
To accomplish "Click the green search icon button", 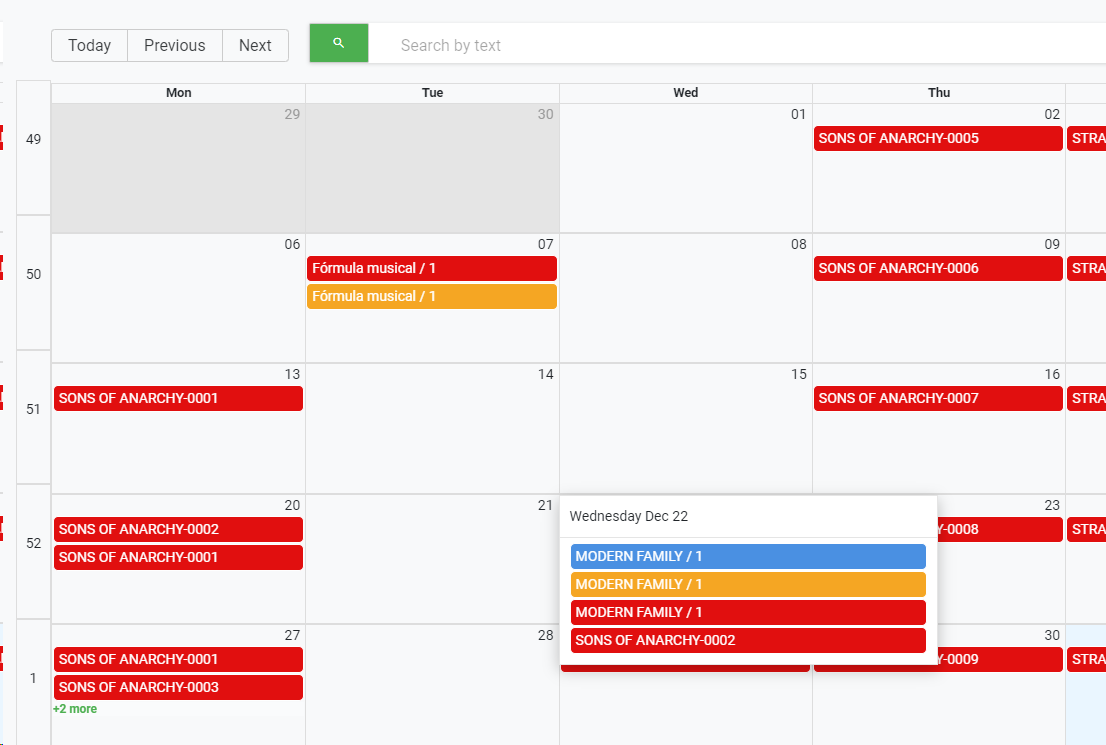I will coord(339,43).
